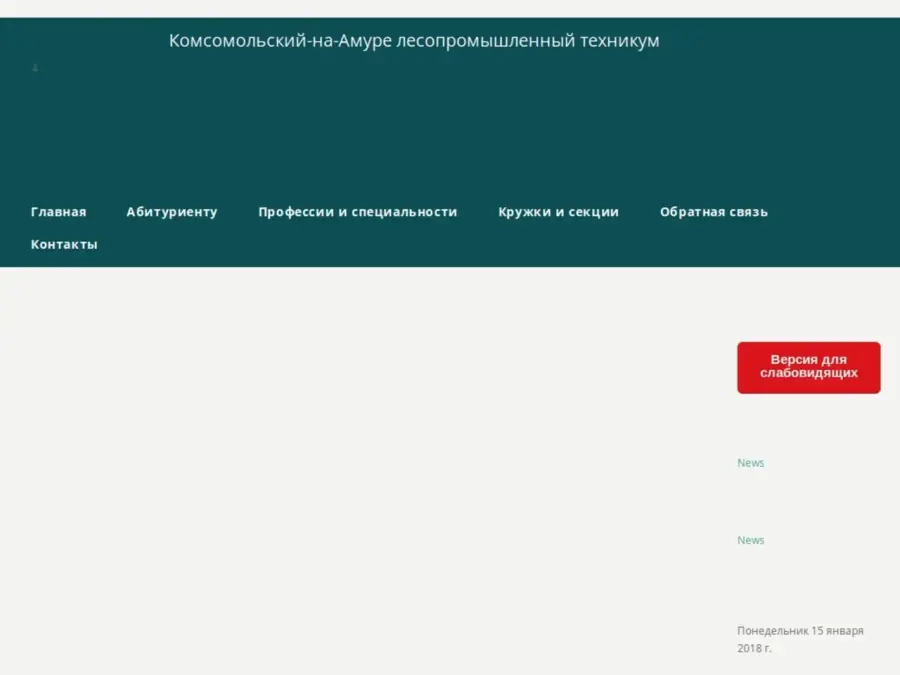Click the Понедельник 15 января date text
Viewport: 900px width, 675px height.
(x=800, y=631)
